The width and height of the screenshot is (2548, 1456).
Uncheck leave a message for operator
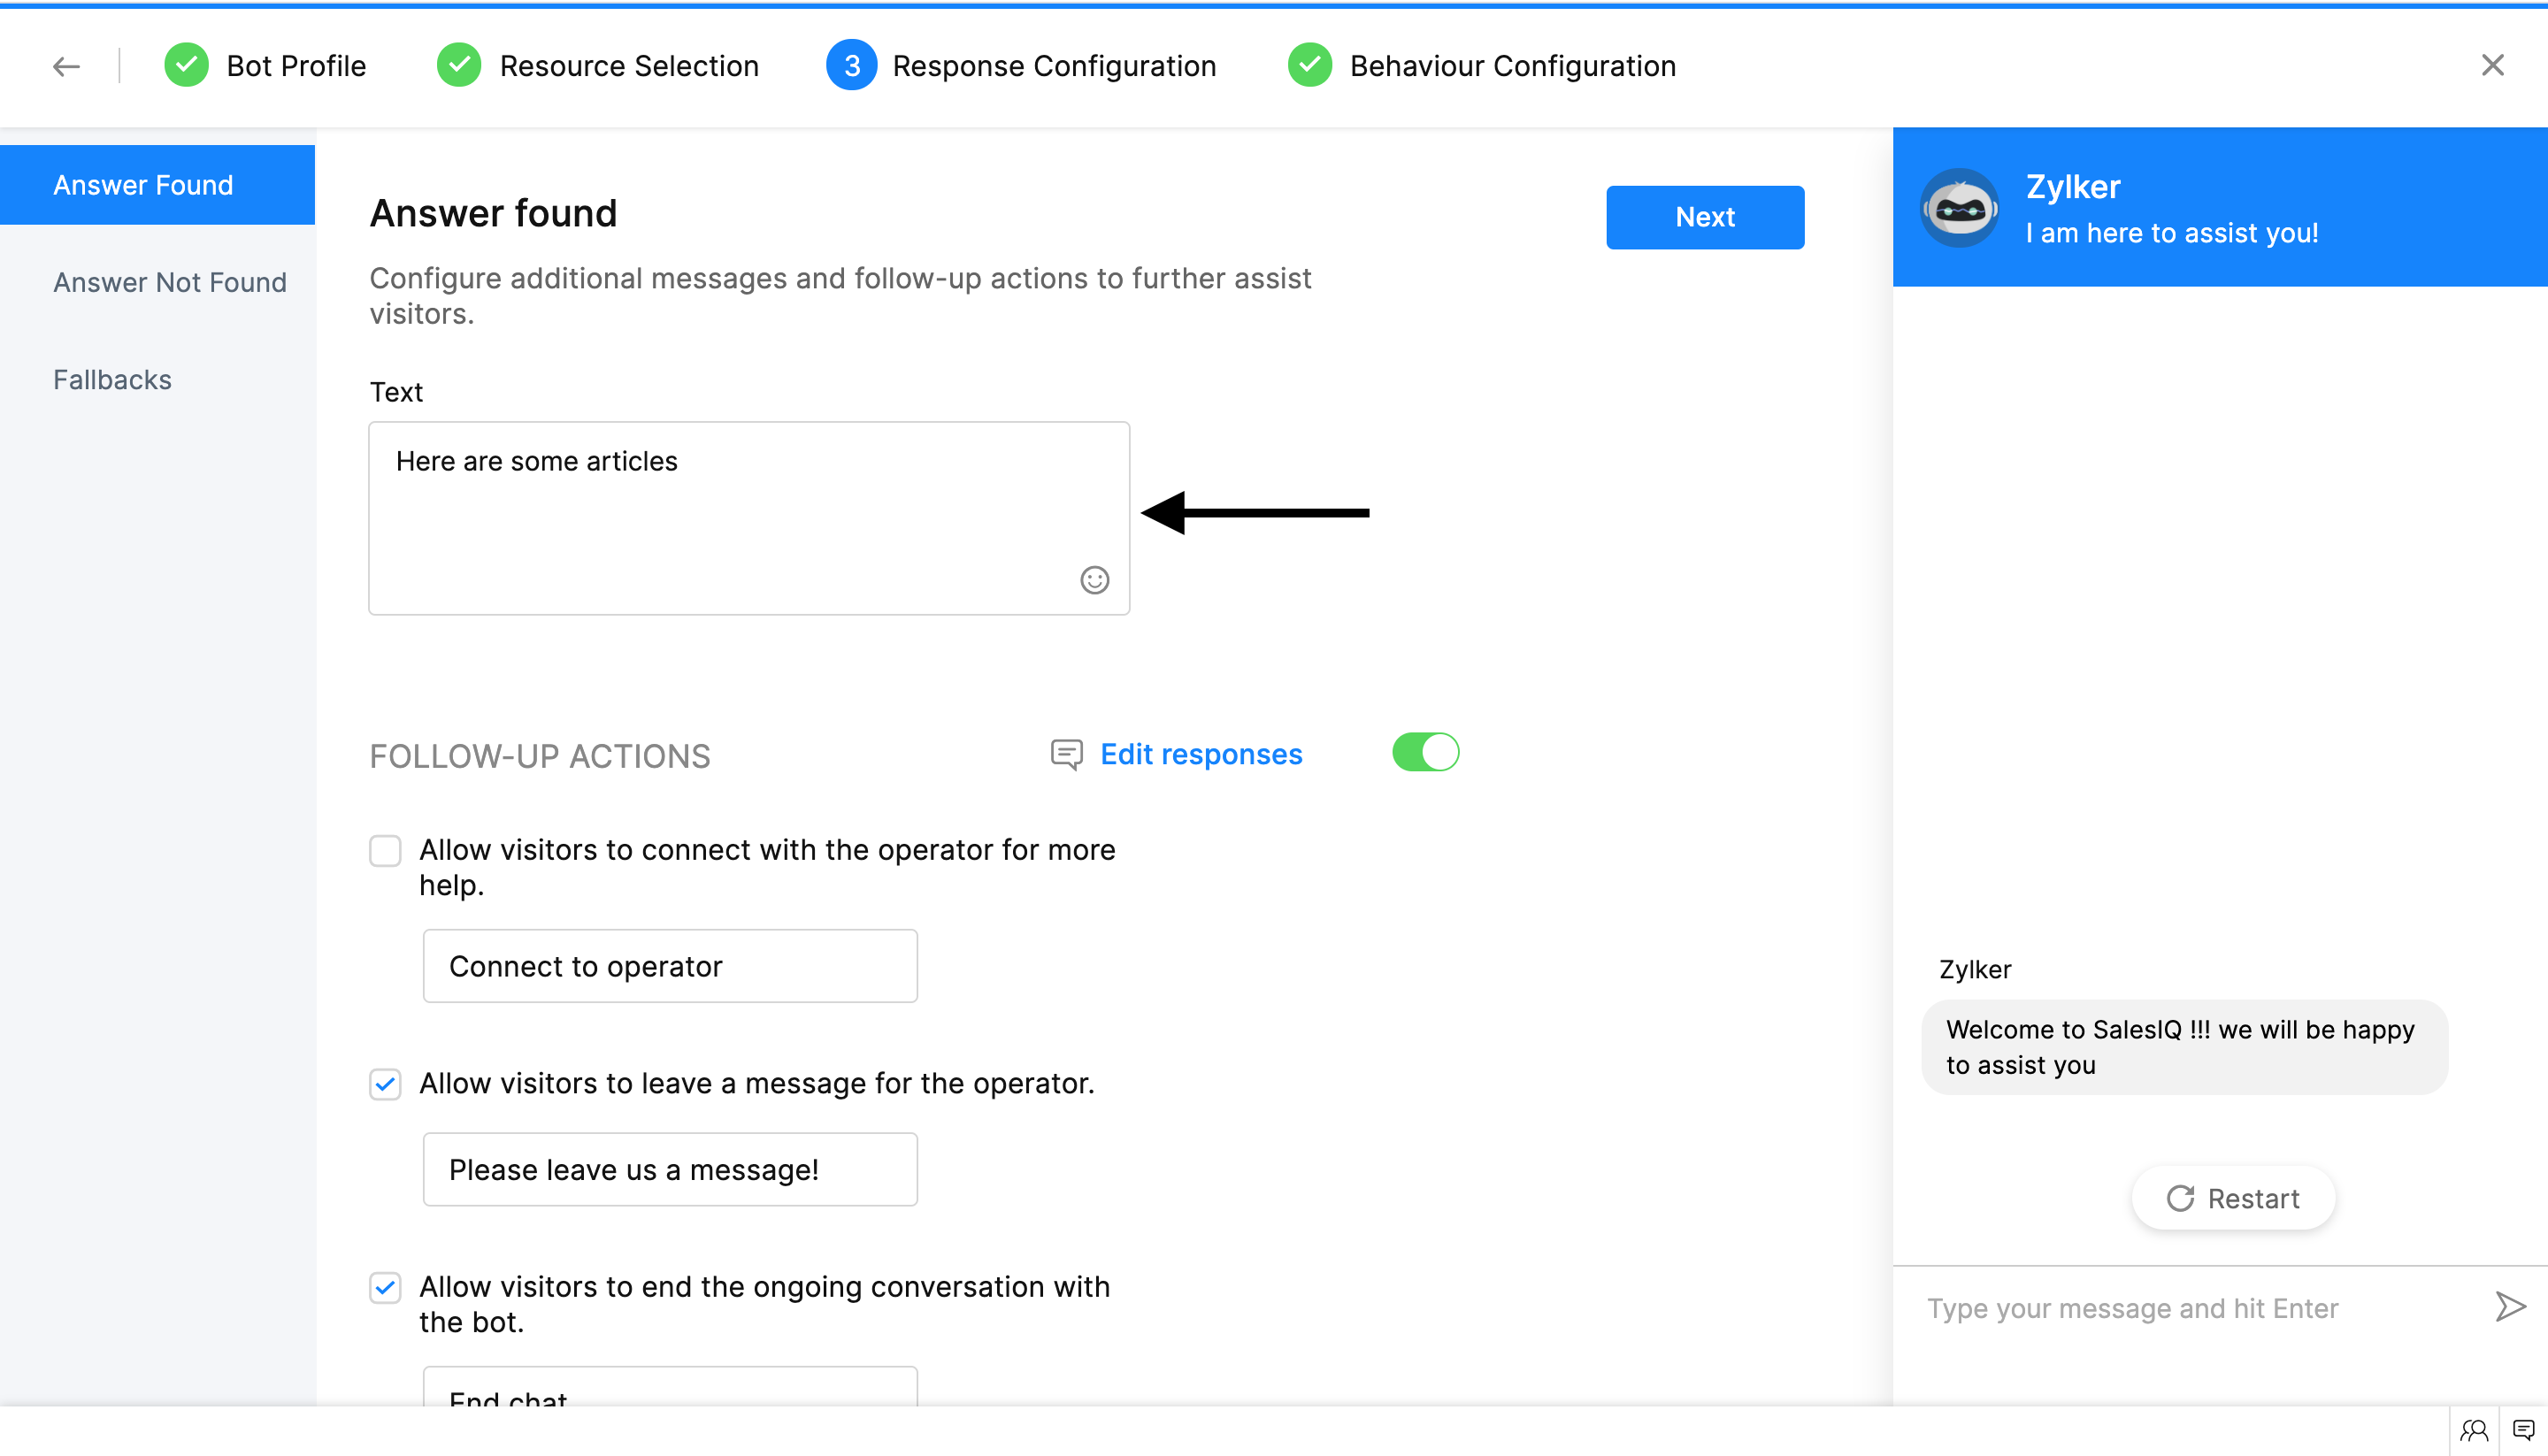point(385,1084)
